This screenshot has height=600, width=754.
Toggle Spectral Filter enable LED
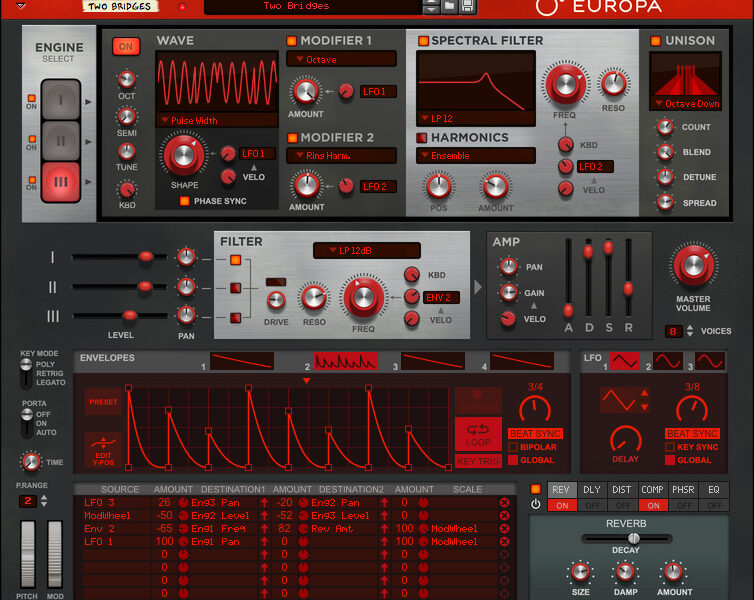click(423, 41)
